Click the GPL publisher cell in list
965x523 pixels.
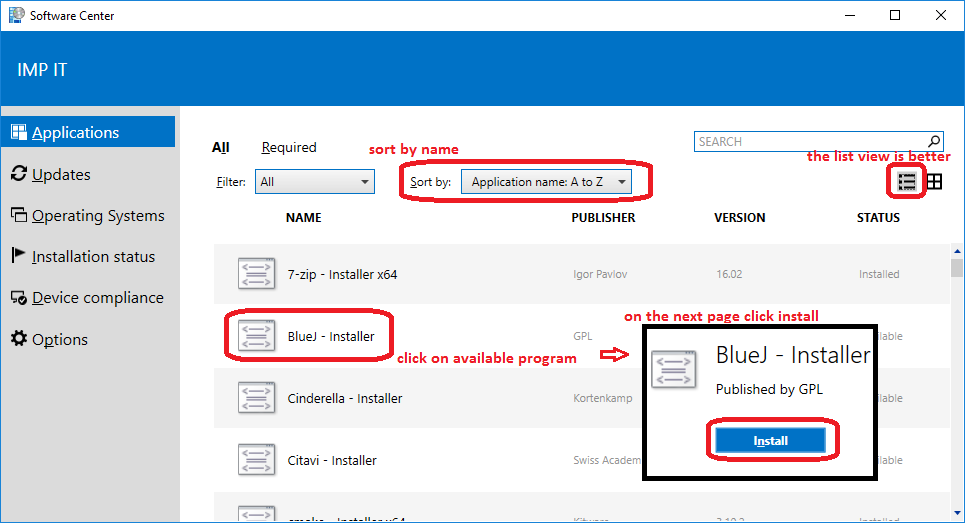click(x=583, y=336)
